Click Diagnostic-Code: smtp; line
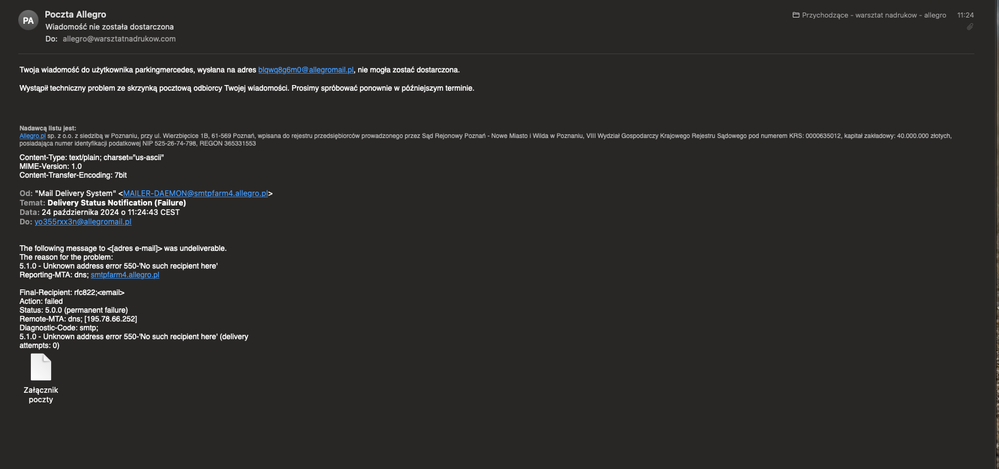The image size is (999, 469). 59,328
